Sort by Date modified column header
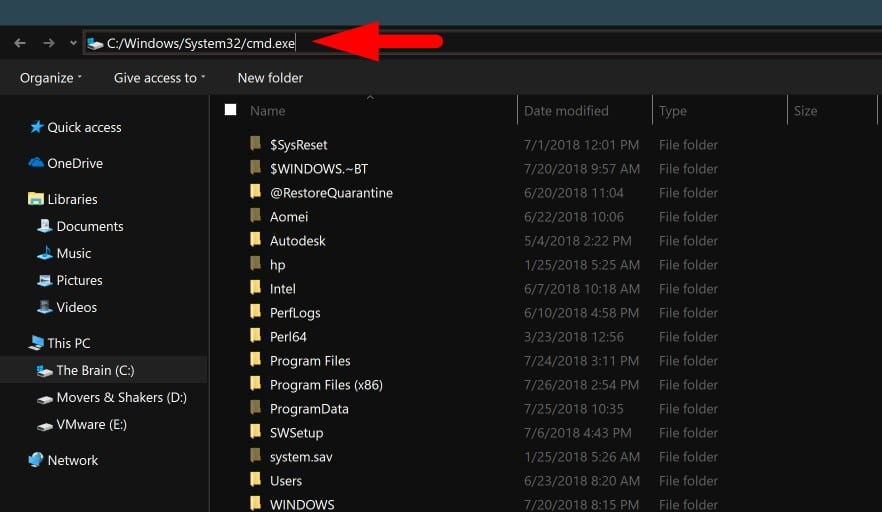Viewport: 882px width, 512px height. coord(566,111)
